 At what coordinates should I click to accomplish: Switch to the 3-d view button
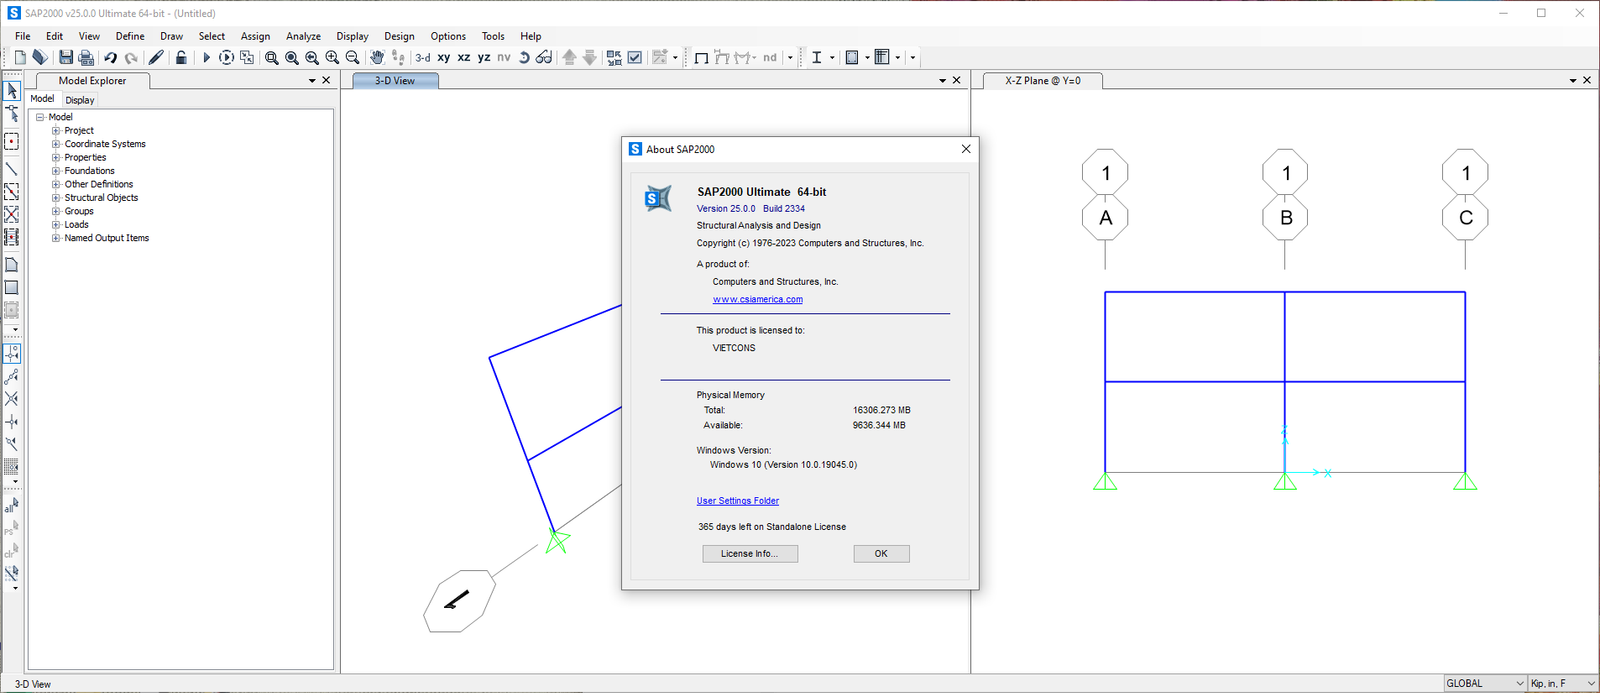pyautogui.click(x=423, y=58)
